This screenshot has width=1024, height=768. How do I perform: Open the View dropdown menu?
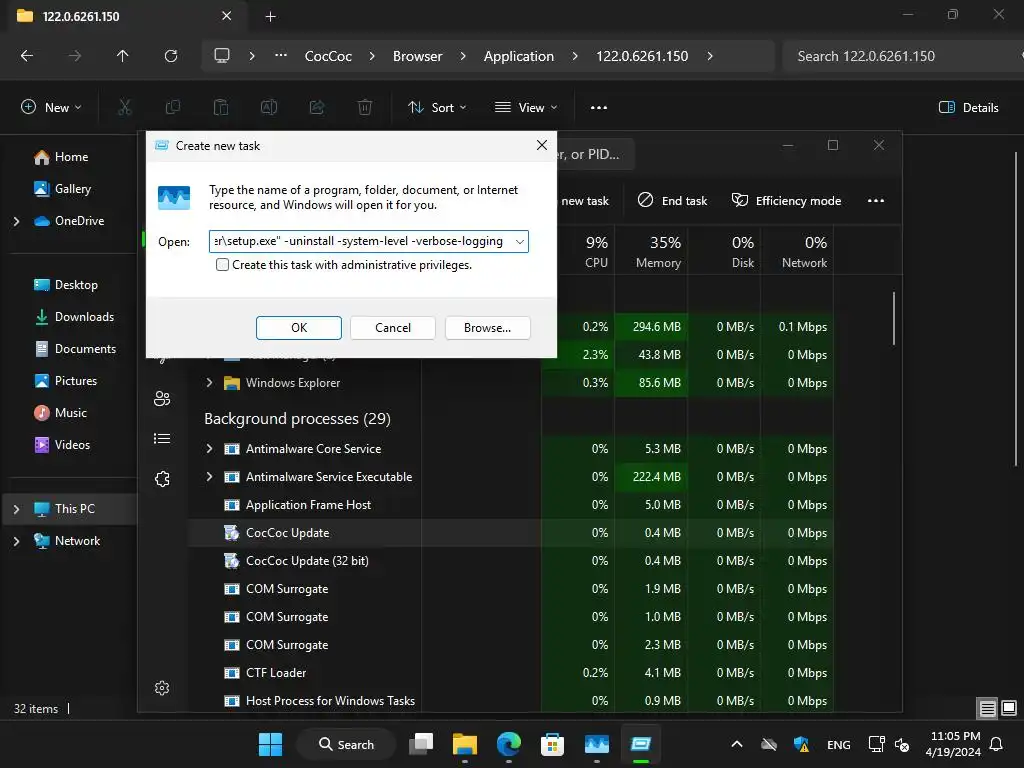[526, 107]
